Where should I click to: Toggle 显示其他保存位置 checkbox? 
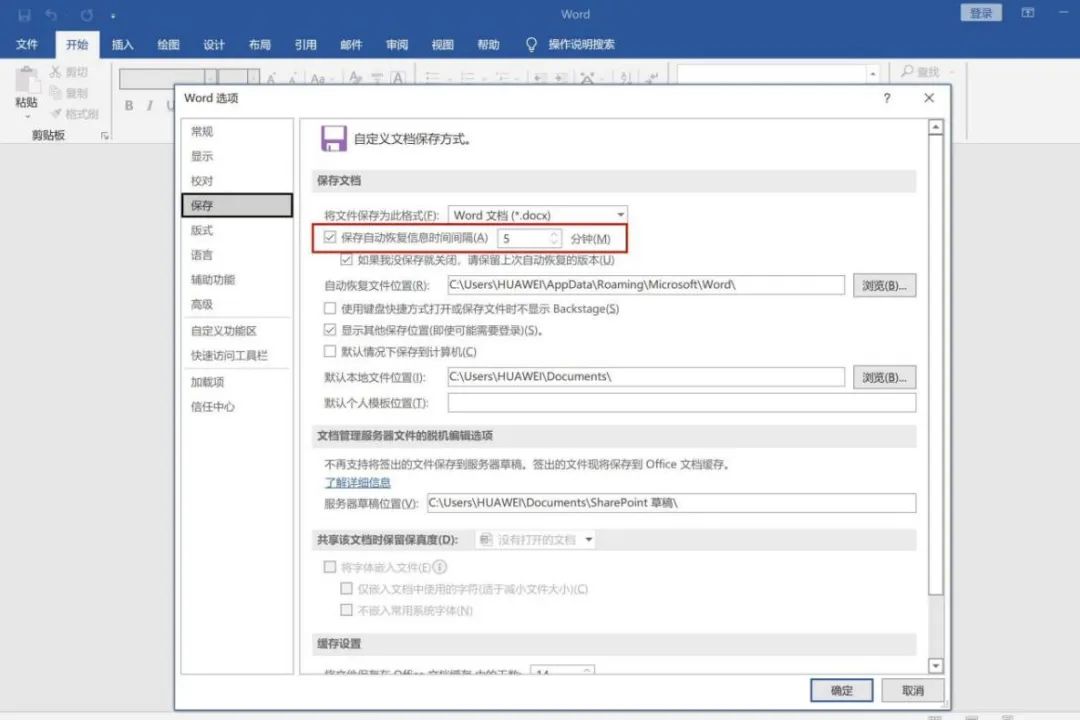coord(330,330)
